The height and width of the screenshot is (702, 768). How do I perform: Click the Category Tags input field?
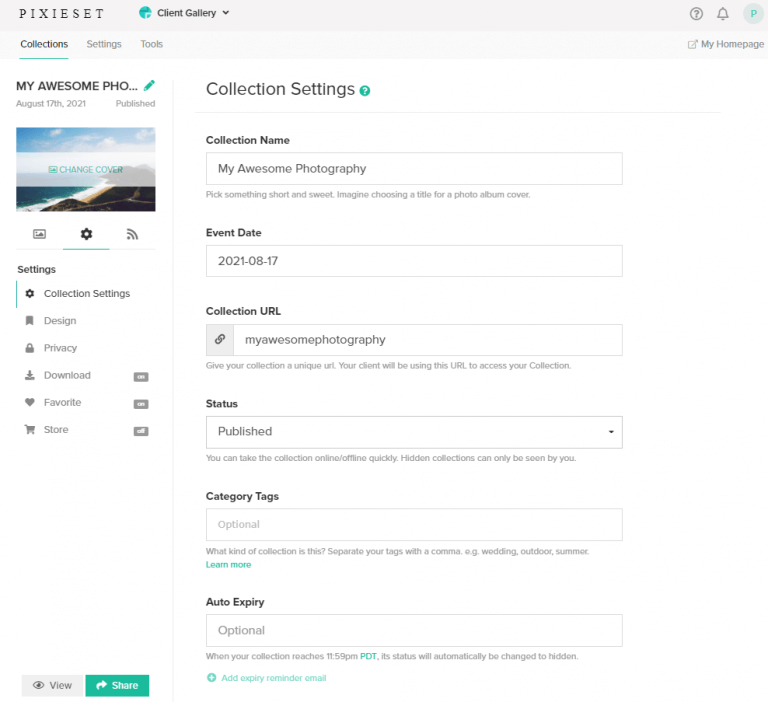coord(414,525)
